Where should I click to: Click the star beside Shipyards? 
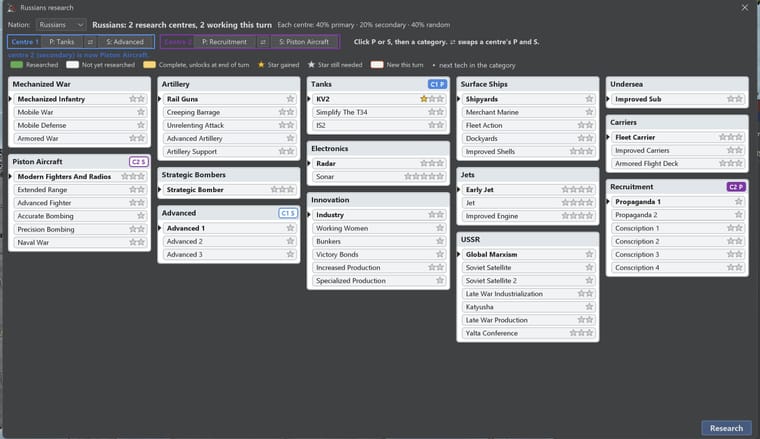pyautogui.click(x=589, y=99)
